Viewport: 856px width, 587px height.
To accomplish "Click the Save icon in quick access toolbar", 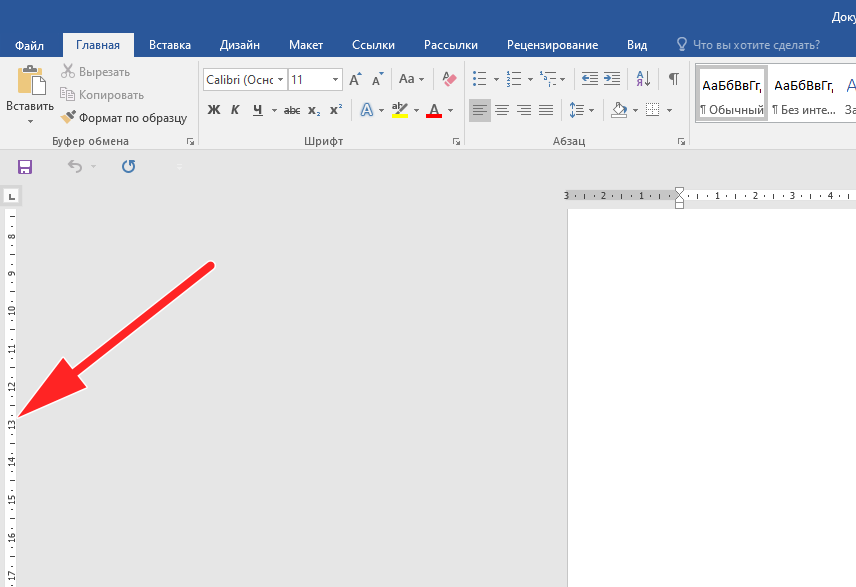I will (x=25, y=167).
